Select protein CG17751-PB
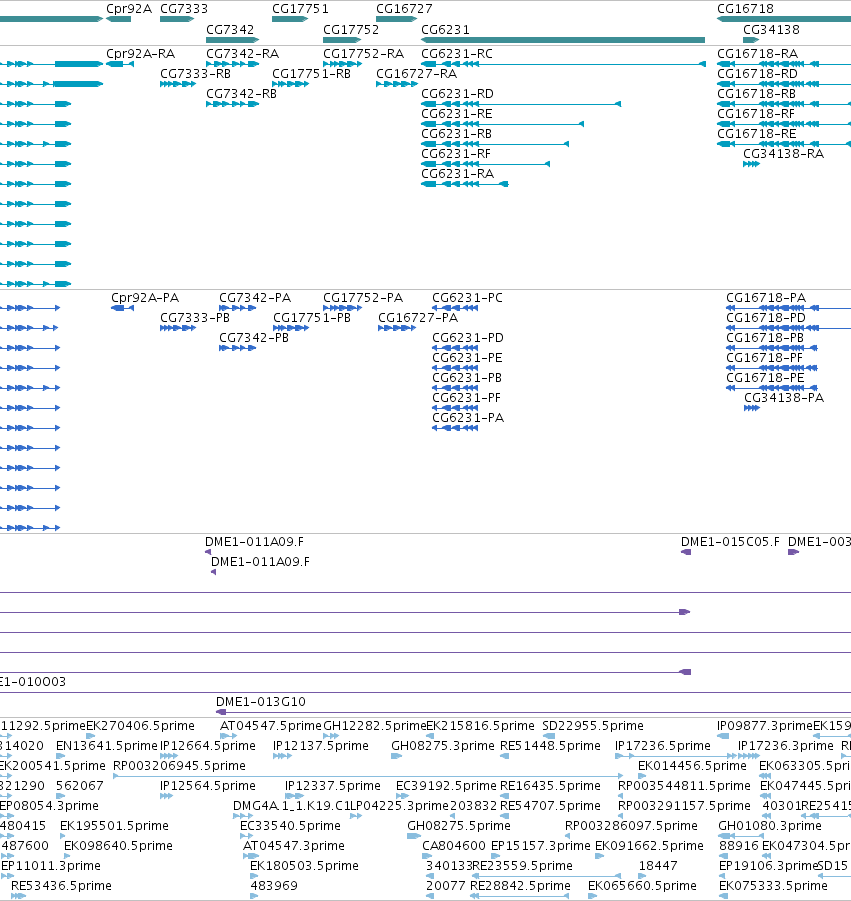This screenshot has height=901, width=851. [x=311, y=318]
